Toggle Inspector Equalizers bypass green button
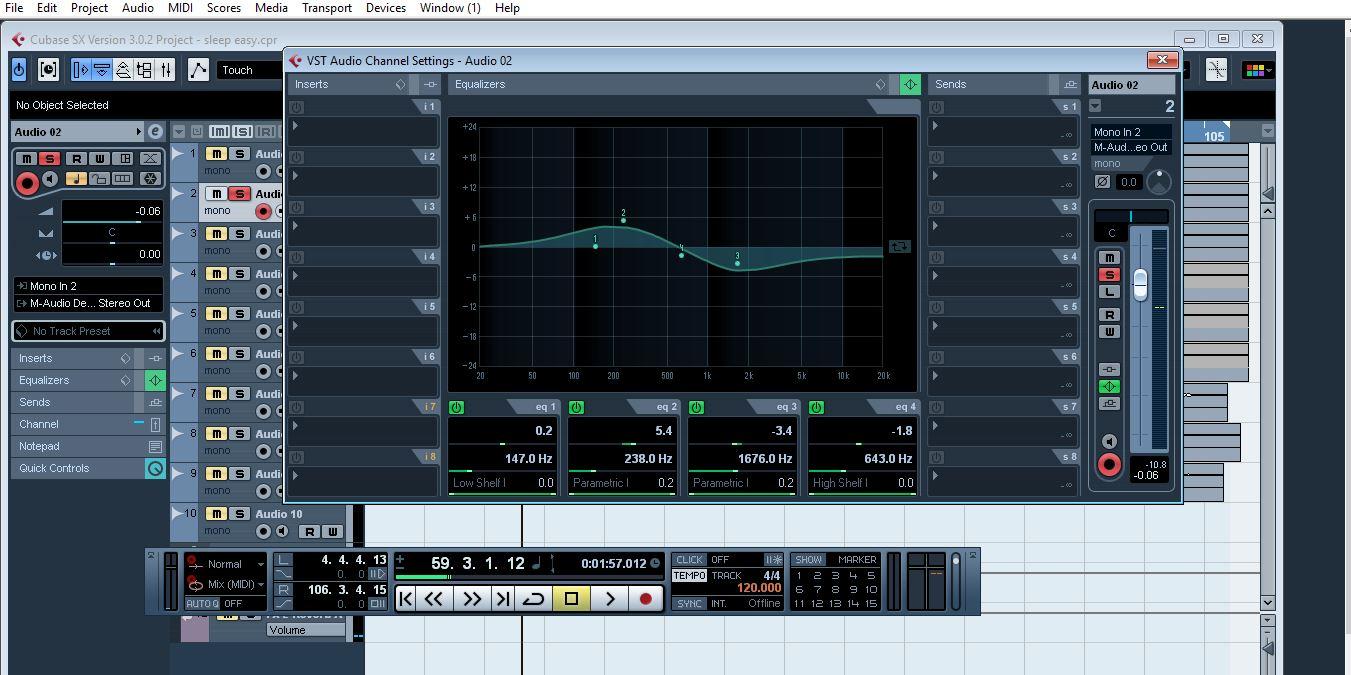 [x=155, y=380]
